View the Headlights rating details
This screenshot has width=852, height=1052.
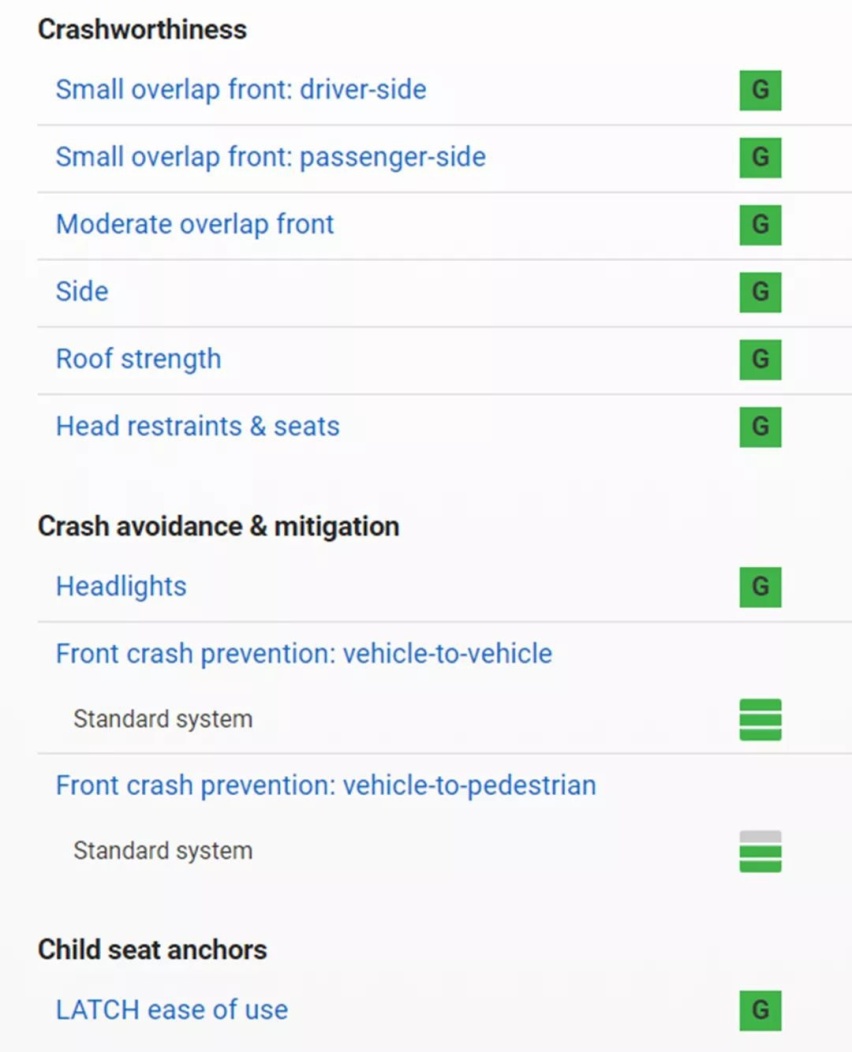click(121, 587)
